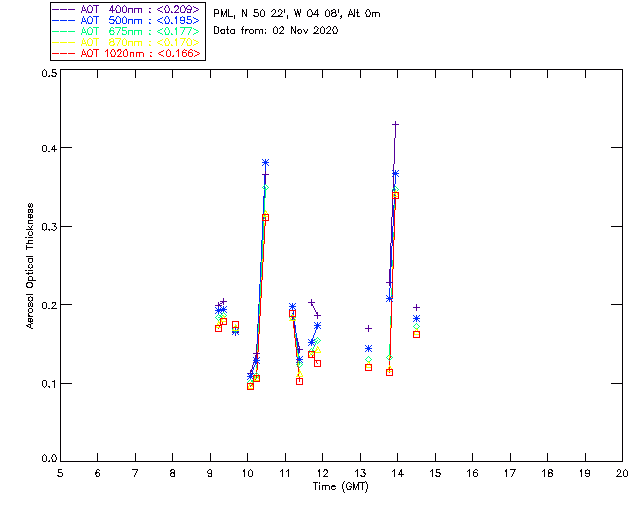
Task: Click the 0.2 y-axis tick label
Action: [x=49, y=305]
